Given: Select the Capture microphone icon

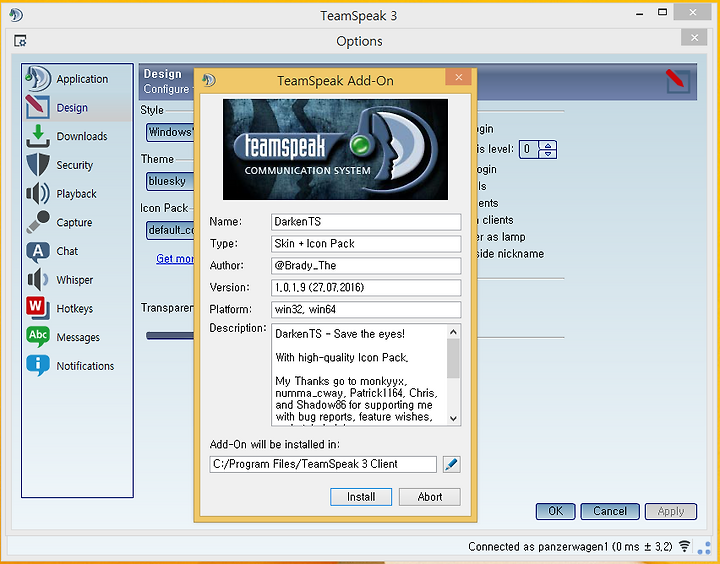Looking at the screenshot, I should click(38, 222).
